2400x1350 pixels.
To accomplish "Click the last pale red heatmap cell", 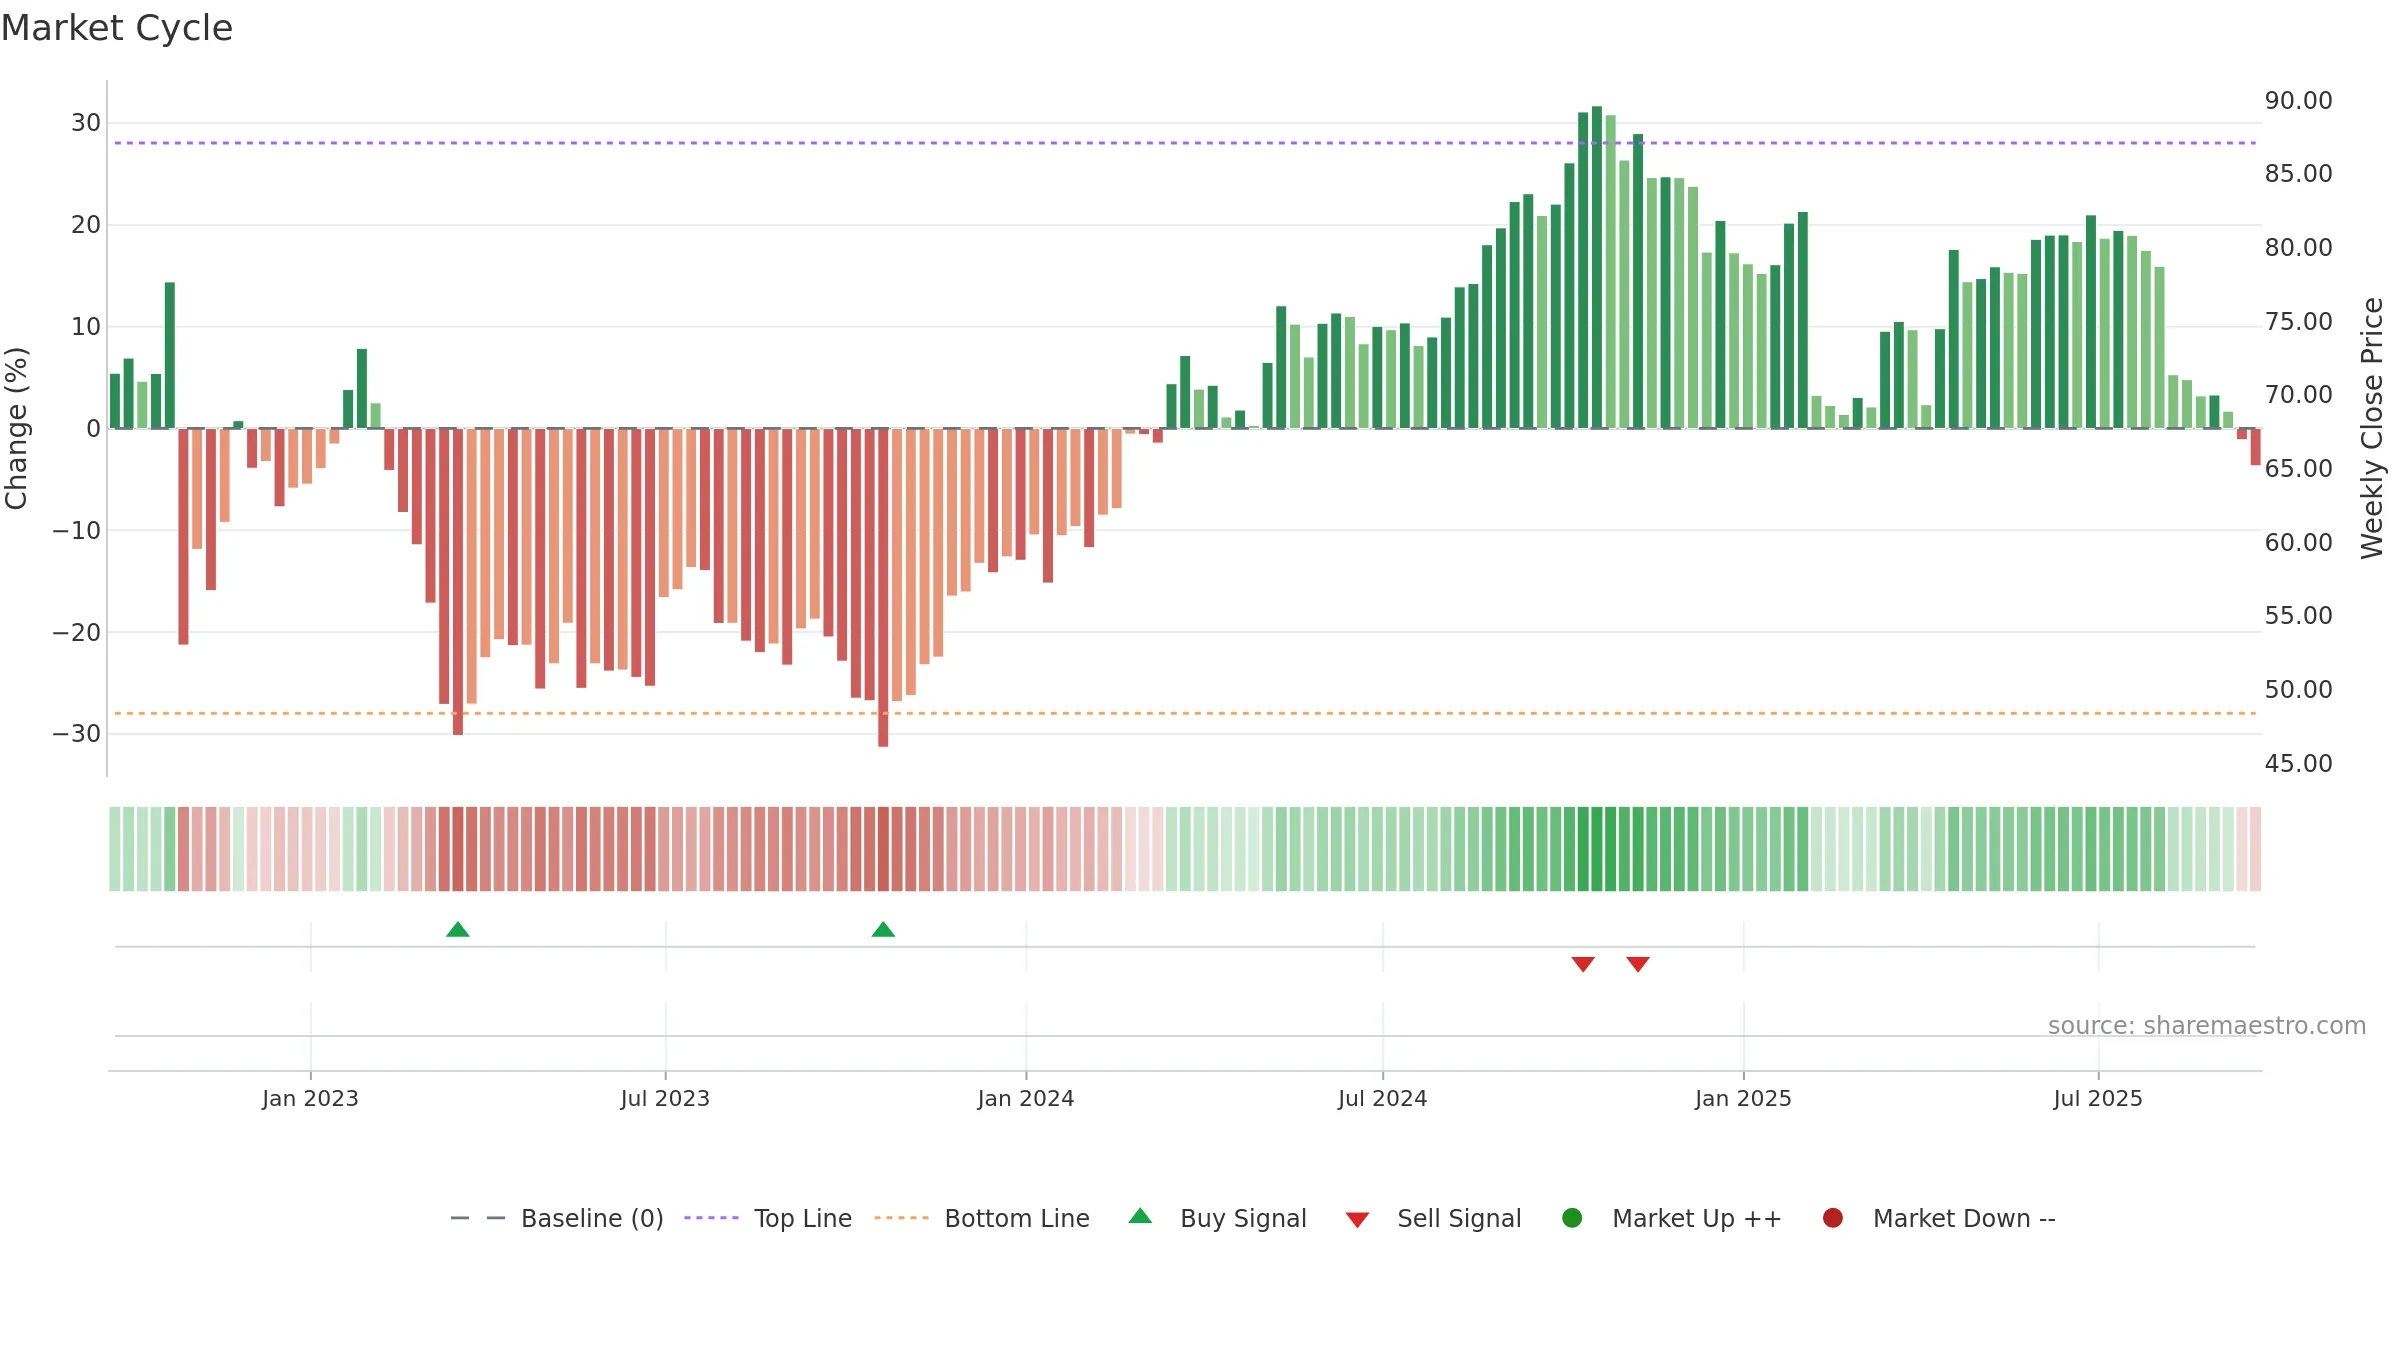I will tap(2255, 849).
